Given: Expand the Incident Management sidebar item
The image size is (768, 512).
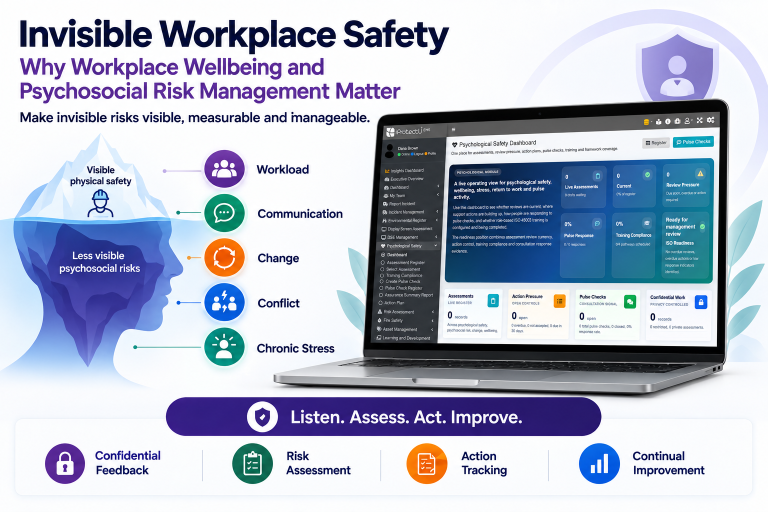Looking at the screenshot, I should click(x=410, y=212).
